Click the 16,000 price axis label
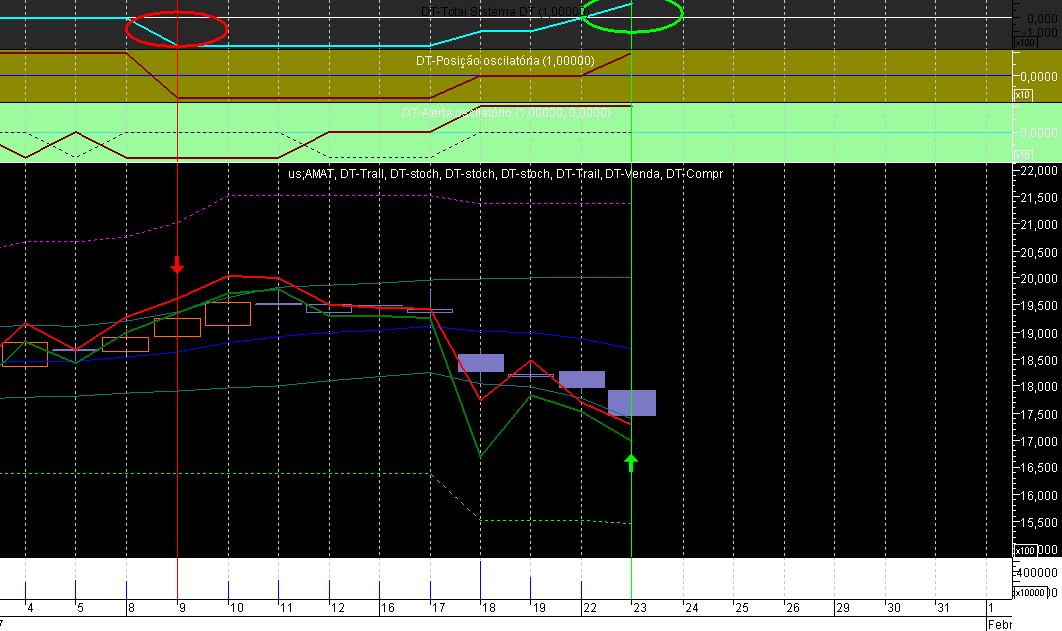 (1040, 496)
